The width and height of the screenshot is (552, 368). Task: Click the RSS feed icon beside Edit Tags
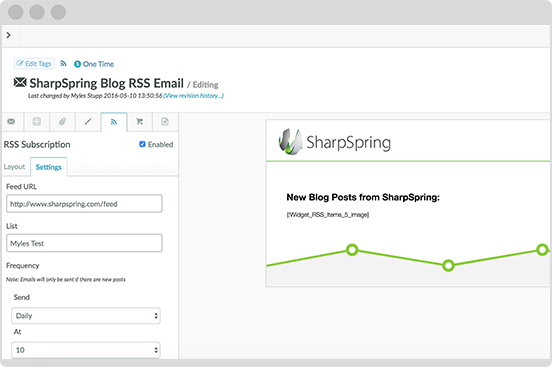pos(63,63)
